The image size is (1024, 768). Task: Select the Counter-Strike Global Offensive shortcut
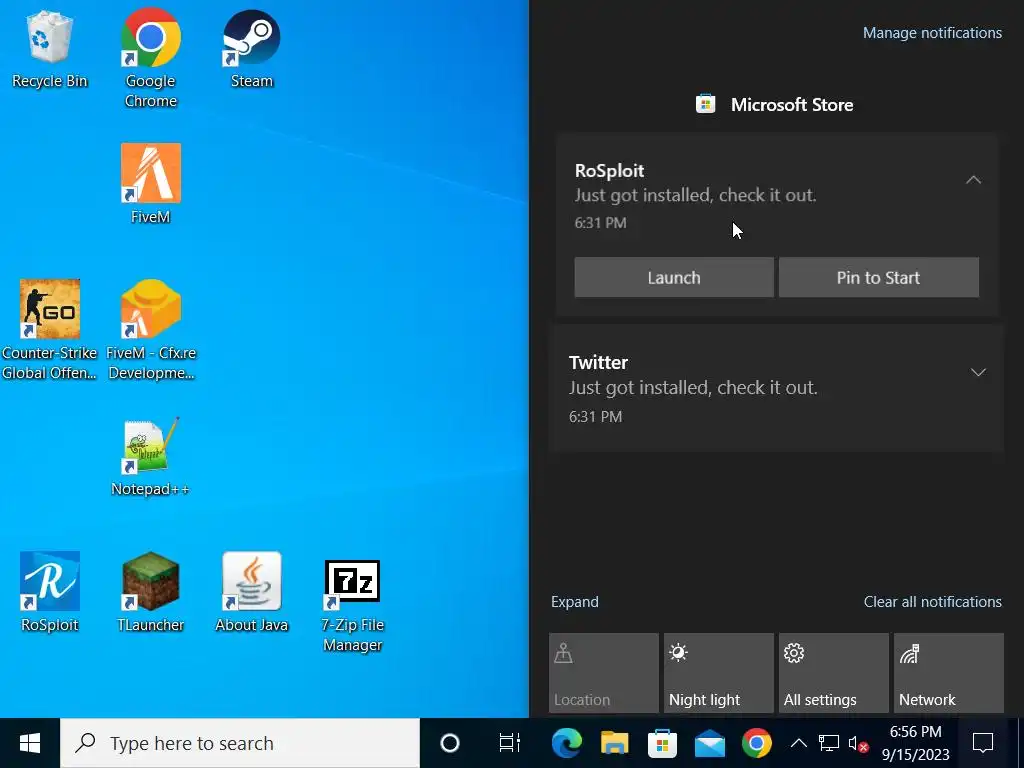pyautogui.click(x=50, y=330)
